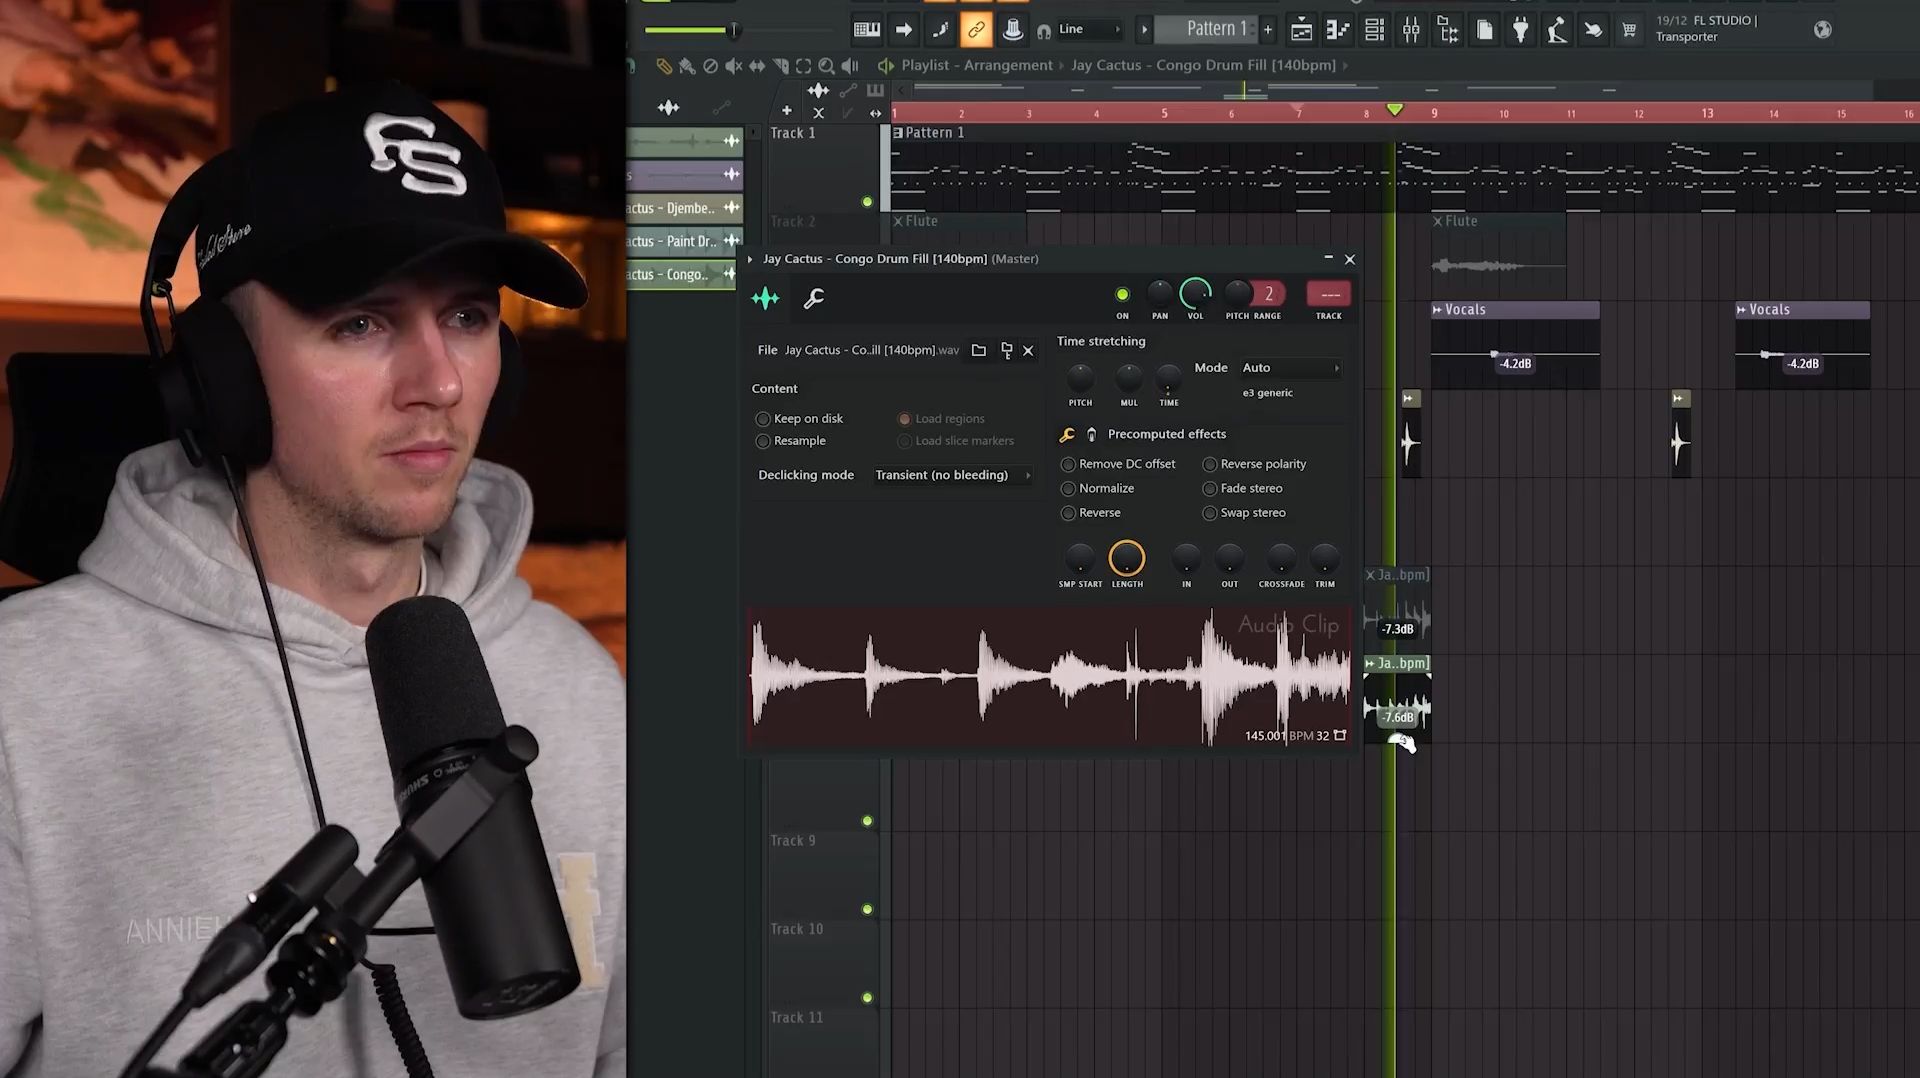Click the globe online icon

pyautogui.click(x=1822, y=30)
